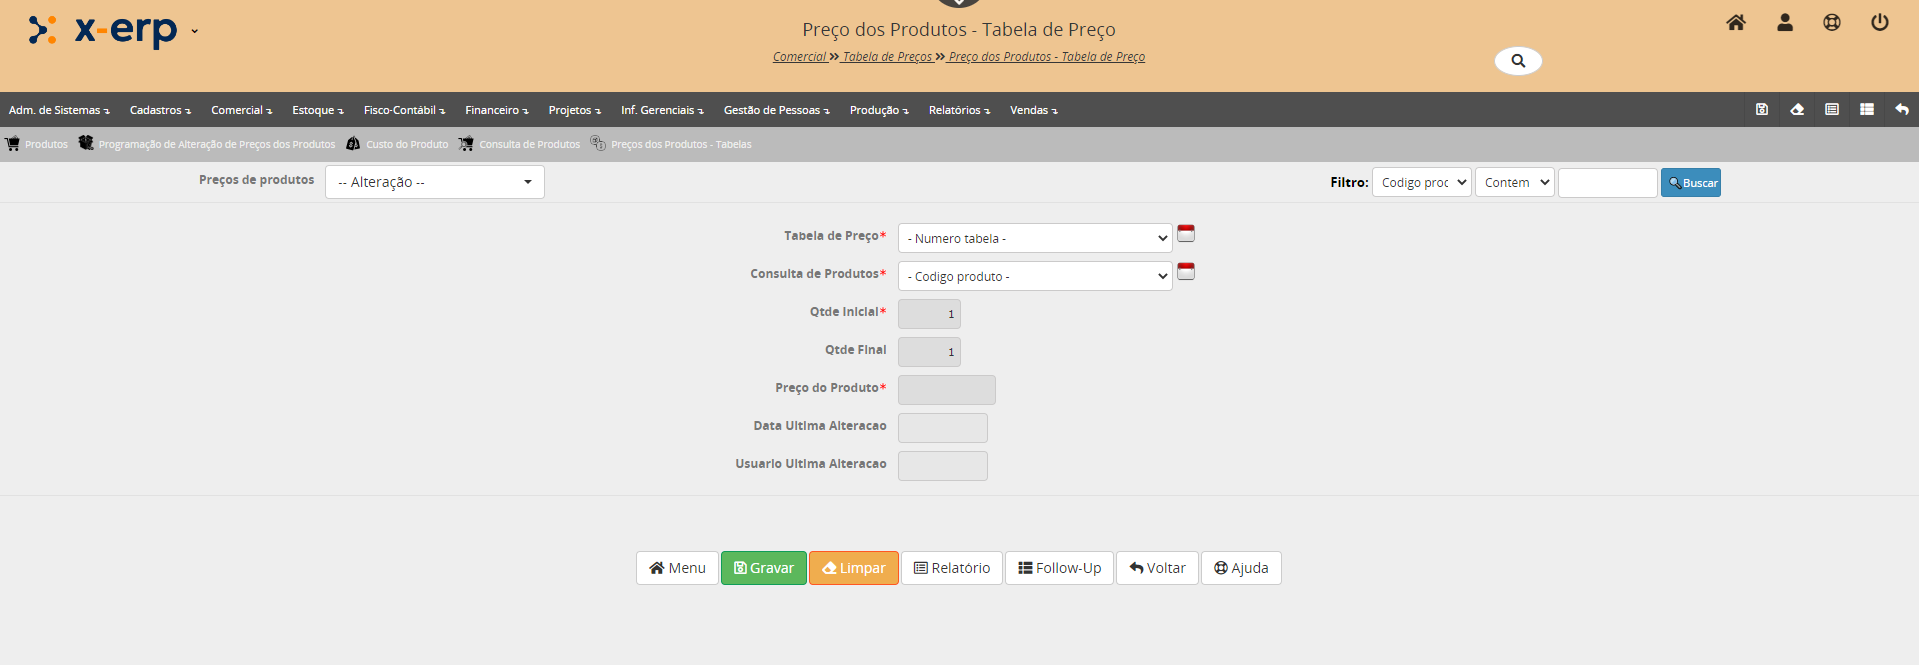Image resolution: width=1919 pixels, height=665 pixels.
Task: Follow the Custo do Produto shortcut link
Action: pyautogui.click(x=406, y=144)
